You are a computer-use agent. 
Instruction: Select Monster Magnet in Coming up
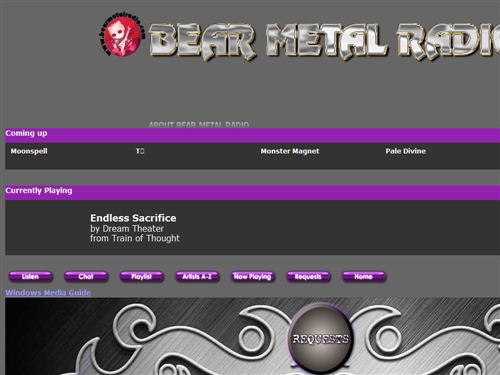pyautogui.click(x=290, y=151)
